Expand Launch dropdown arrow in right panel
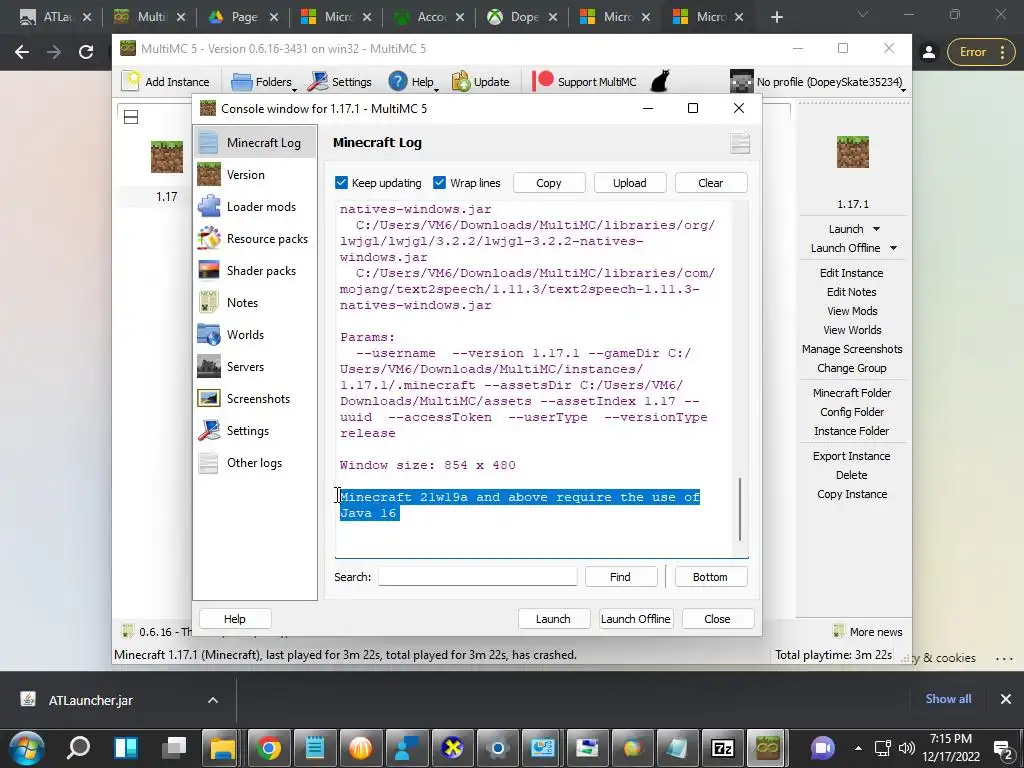This screenshot has height=768, width=1024. pyautogui.click(x=876, y=229)
